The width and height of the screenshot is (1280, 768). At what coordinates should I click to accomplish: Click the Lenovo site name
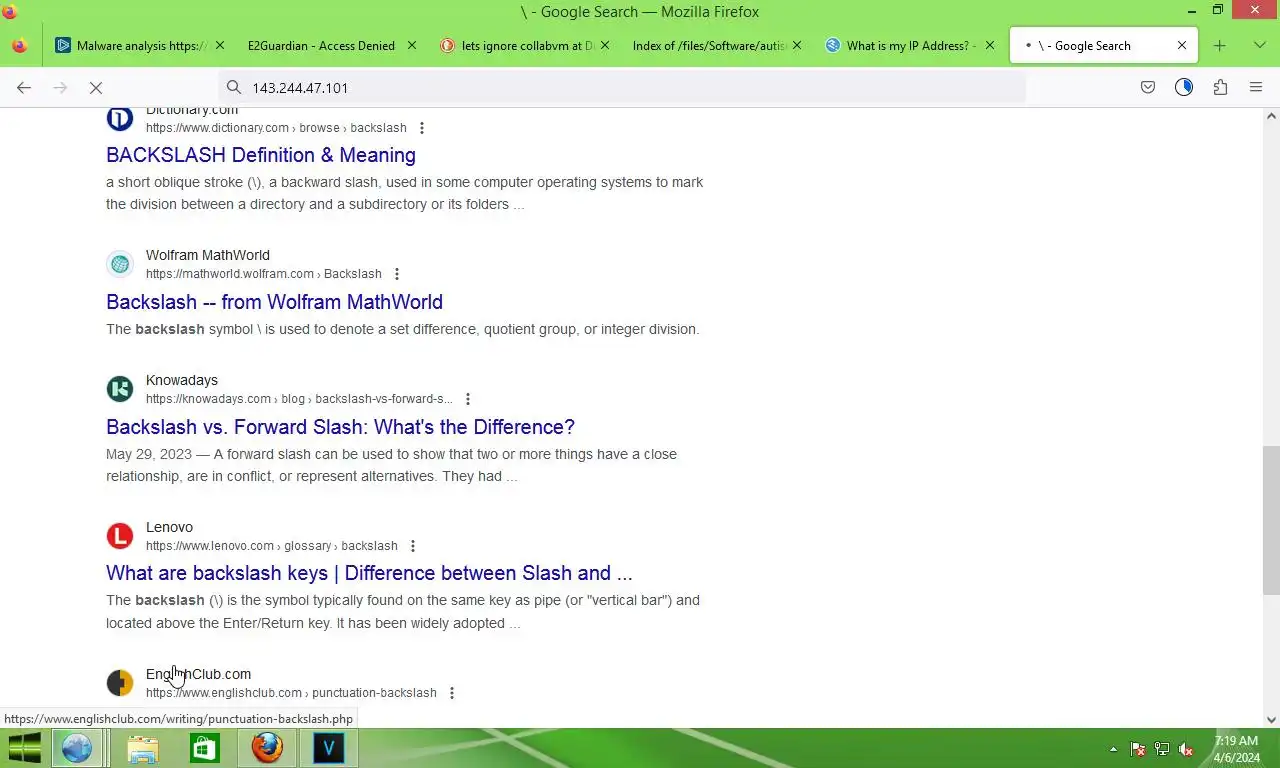[x=169, y=527]
